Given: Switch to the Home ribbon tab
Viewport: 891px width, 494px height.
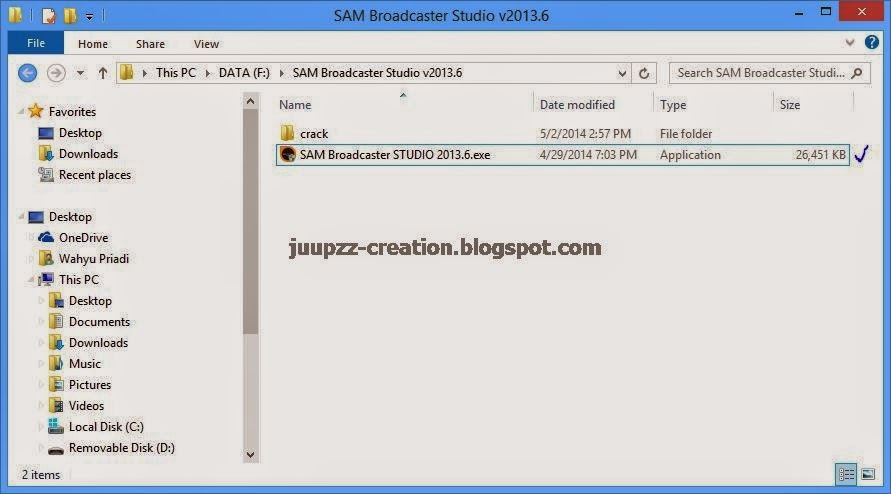Looking at the screenshot, I should pyautogui.click(x=93, y=44).
